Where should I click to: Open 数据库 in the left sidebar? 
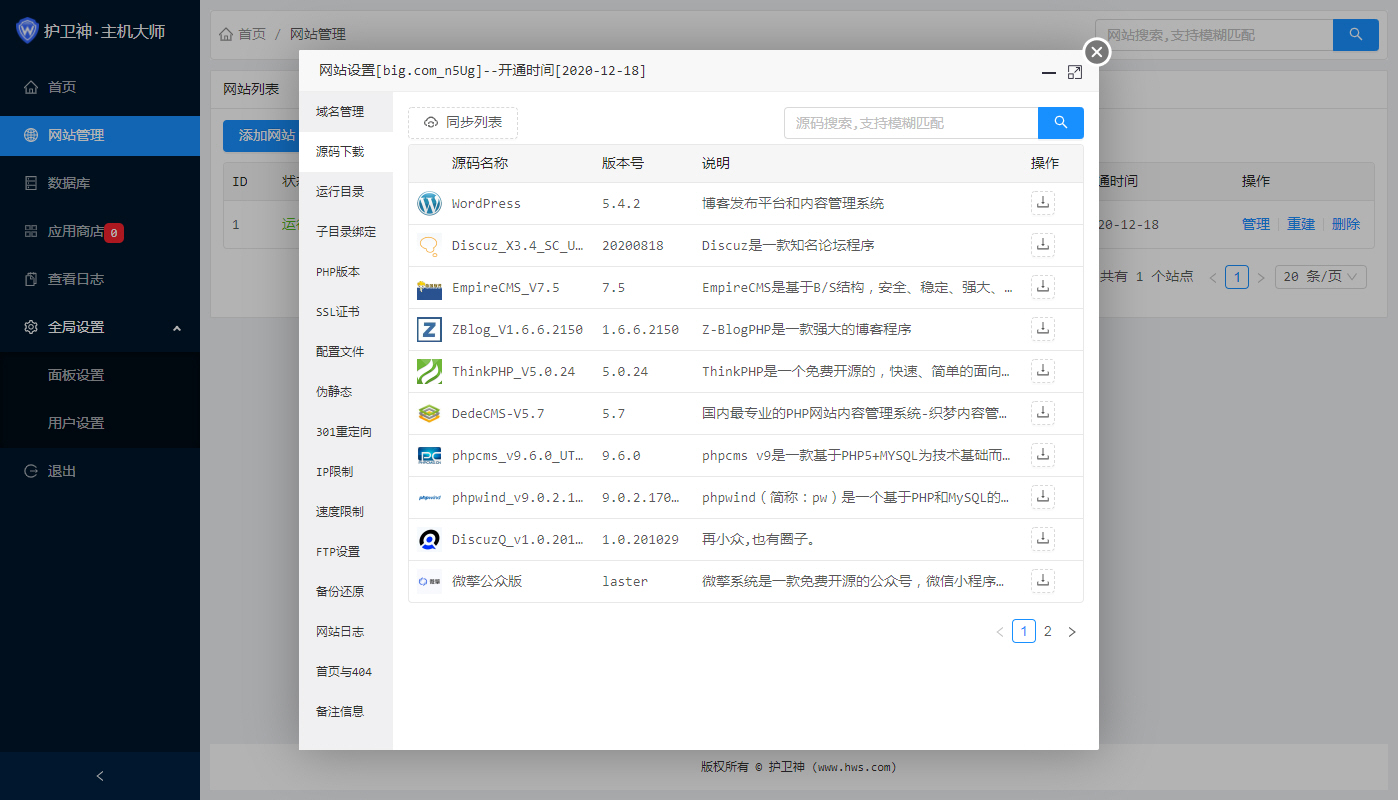click(x=100, y=183)
